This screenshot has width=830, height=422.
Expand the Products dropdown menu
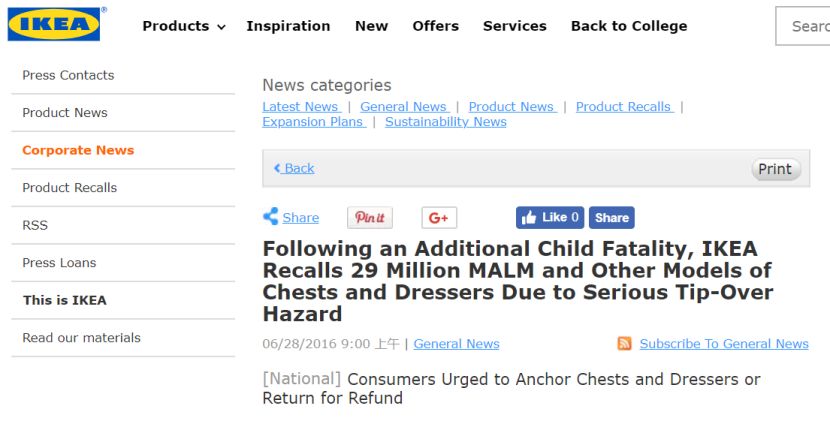184,26
